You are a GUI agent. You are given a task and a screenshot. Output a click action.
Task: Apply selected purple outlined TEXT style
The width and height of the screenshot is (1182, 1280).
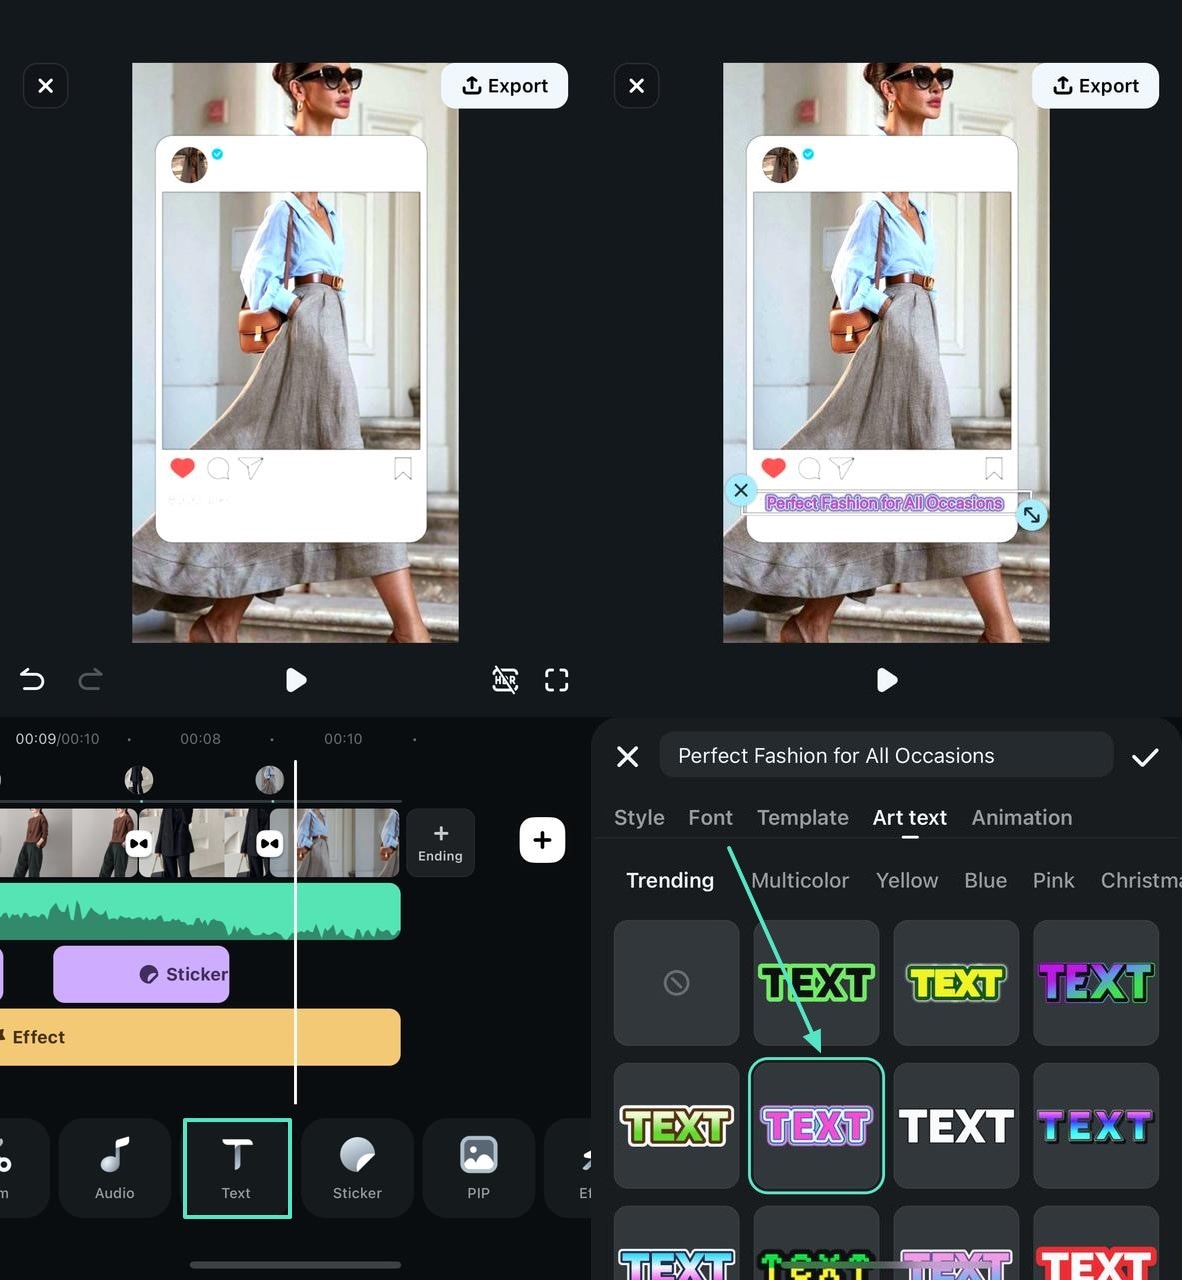tap(816, 1126)
